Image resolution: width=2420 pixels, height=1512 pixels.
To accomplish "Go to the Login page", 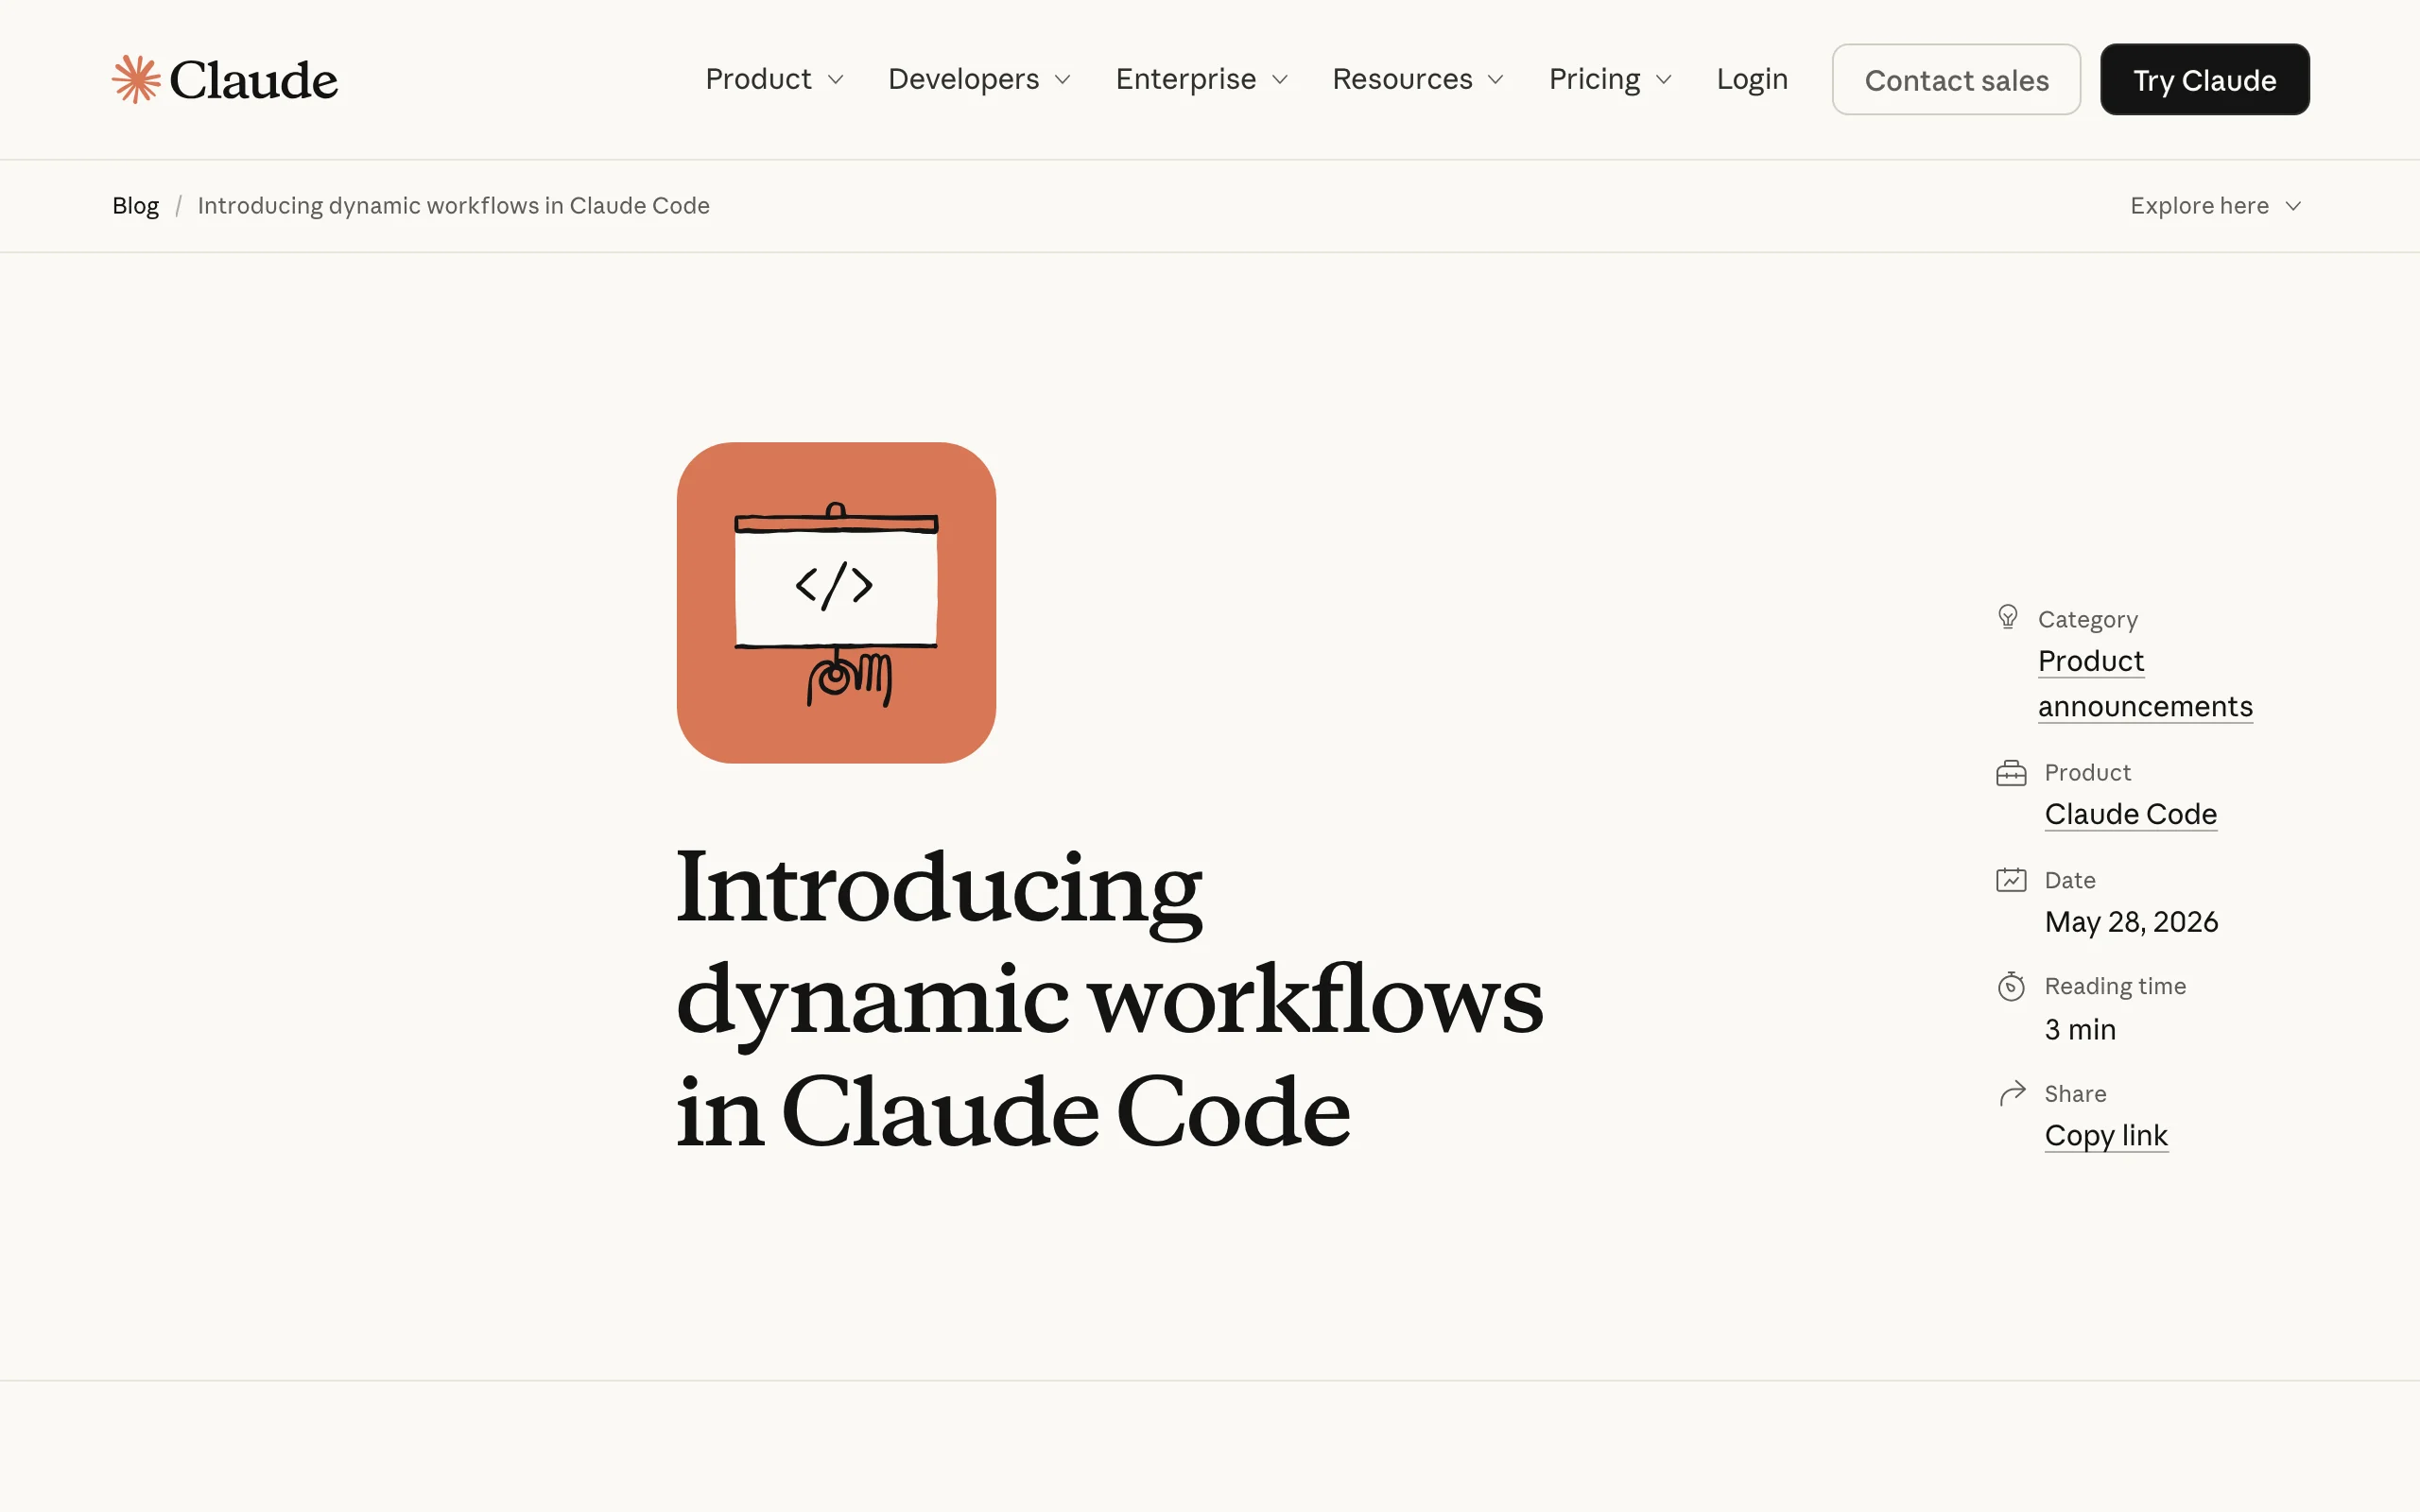I will coord(1752,79).
